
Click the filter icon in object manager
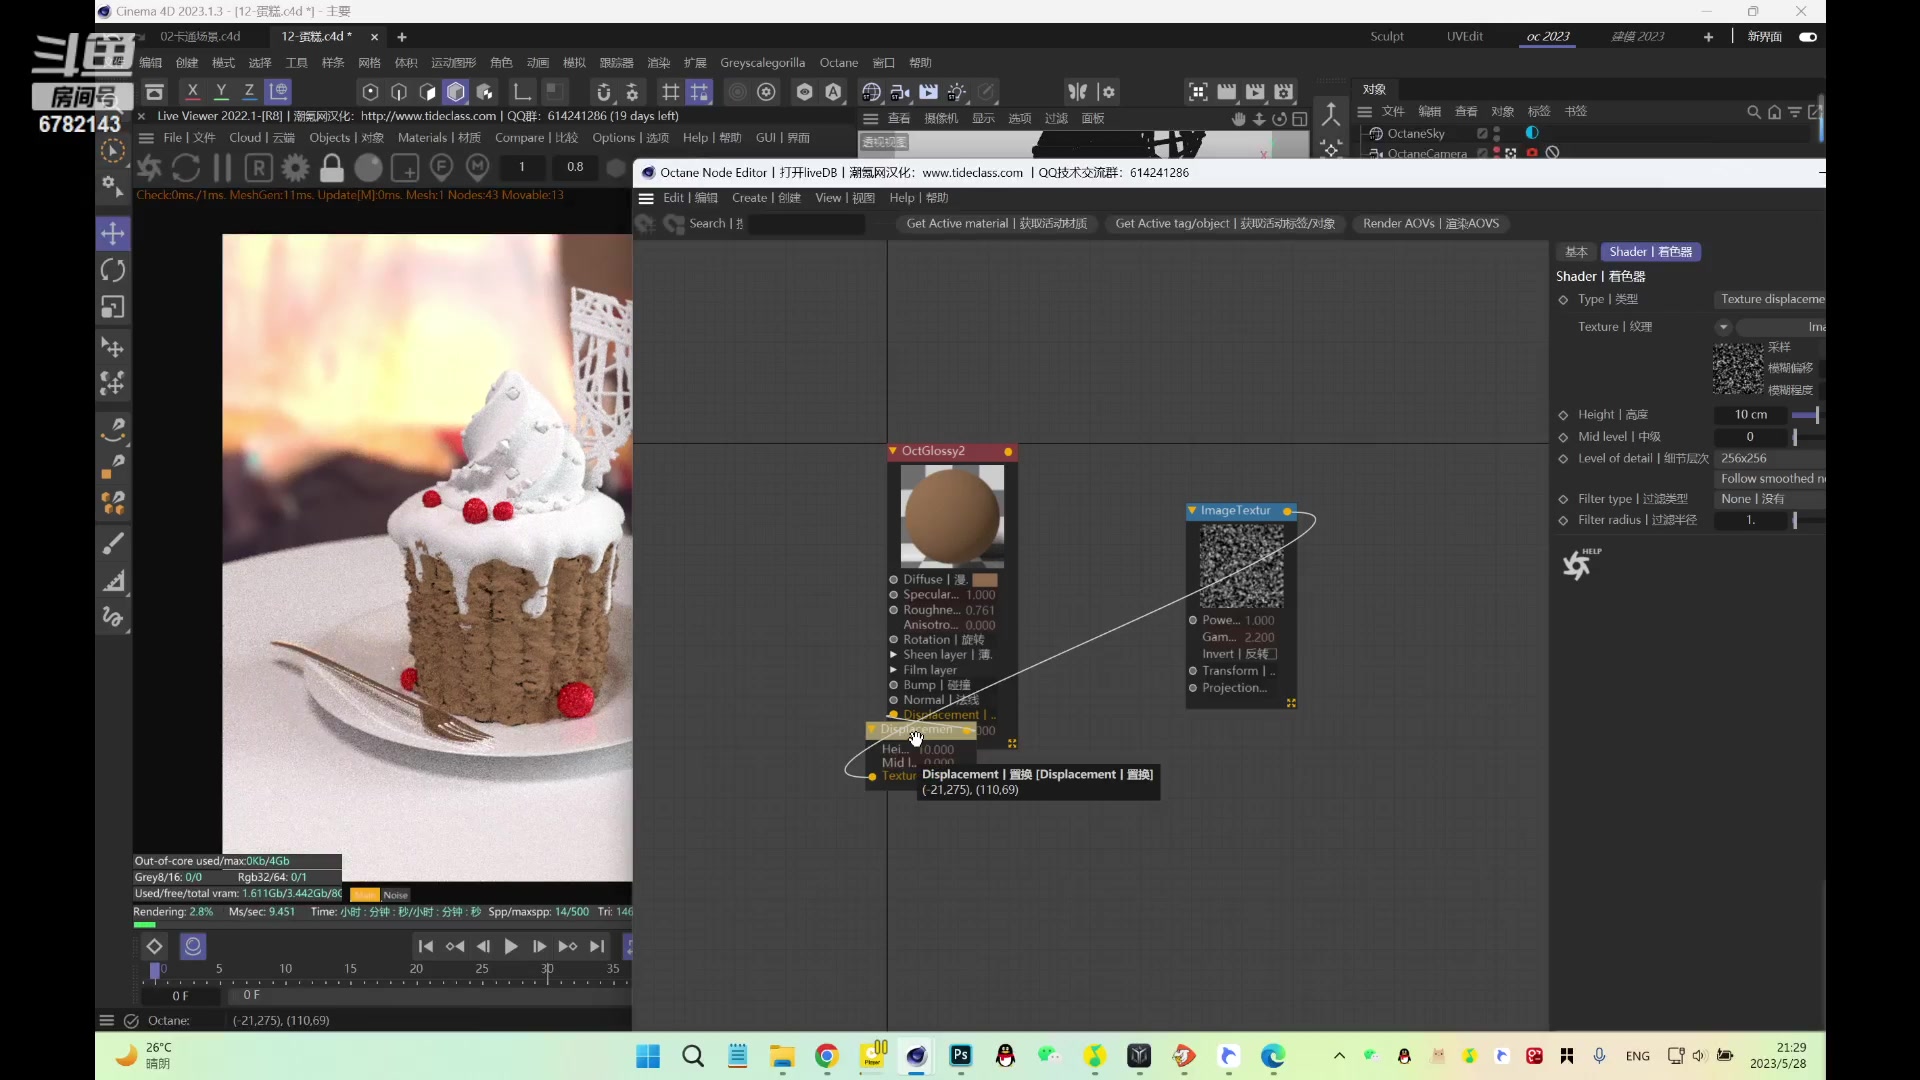(x=1795, y=112)
